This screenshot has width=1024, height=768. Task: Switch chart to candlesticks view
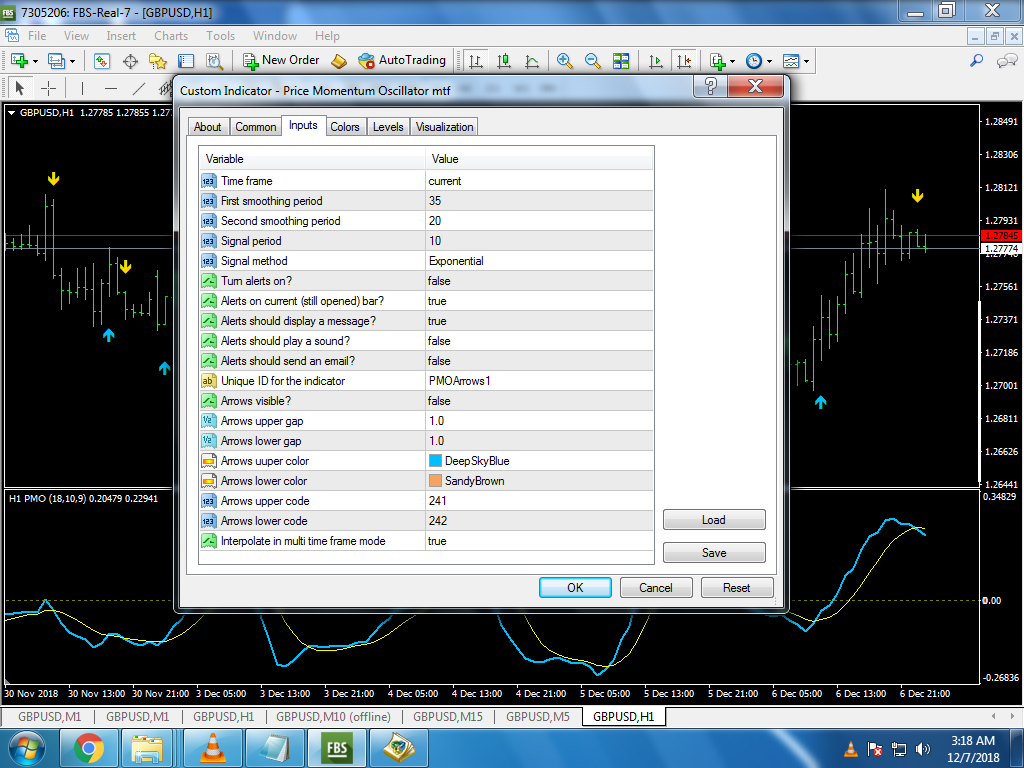tap(504, 61)
